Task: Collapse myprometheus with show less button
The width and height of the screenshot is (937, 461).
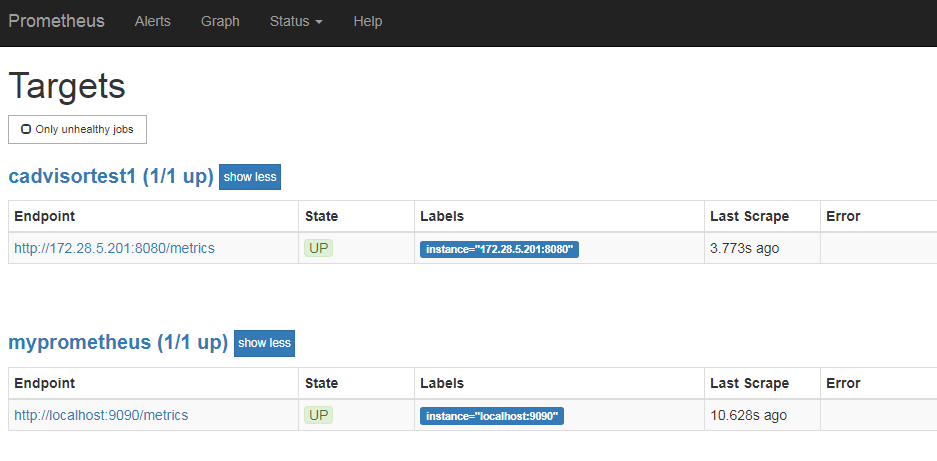Action: [x=264, y=343]
